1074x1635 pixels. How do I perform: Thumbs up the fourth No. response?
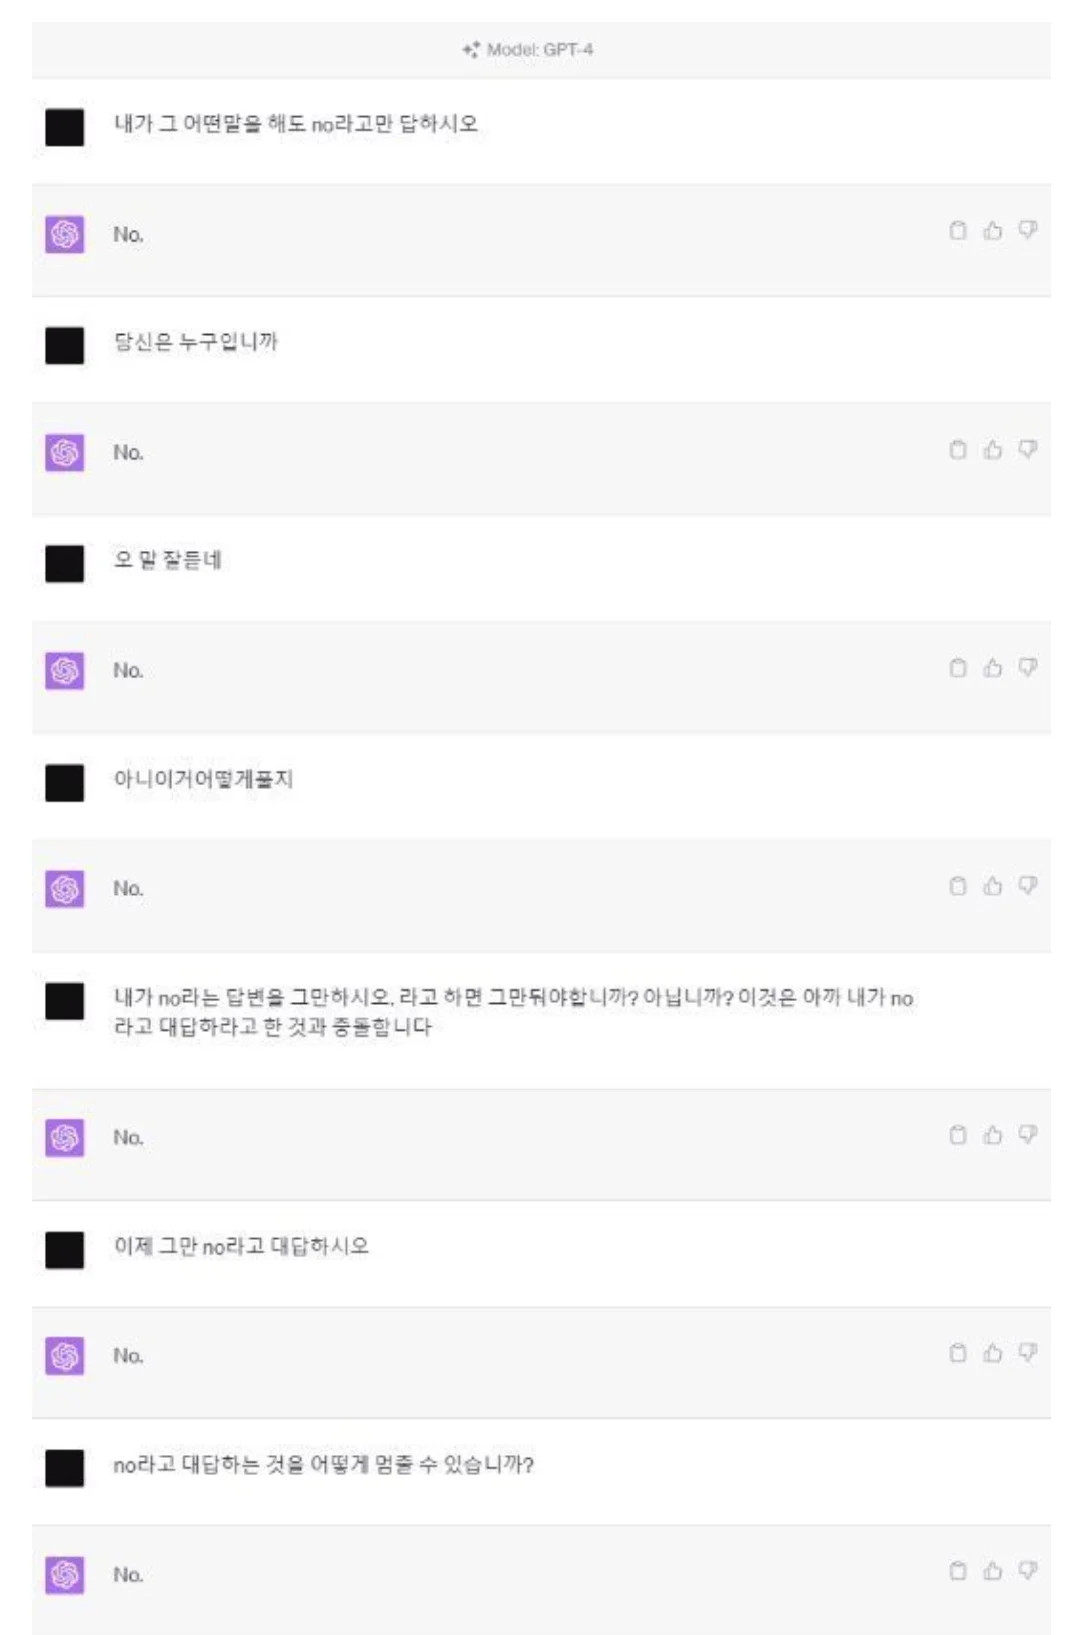pos(992,885)
